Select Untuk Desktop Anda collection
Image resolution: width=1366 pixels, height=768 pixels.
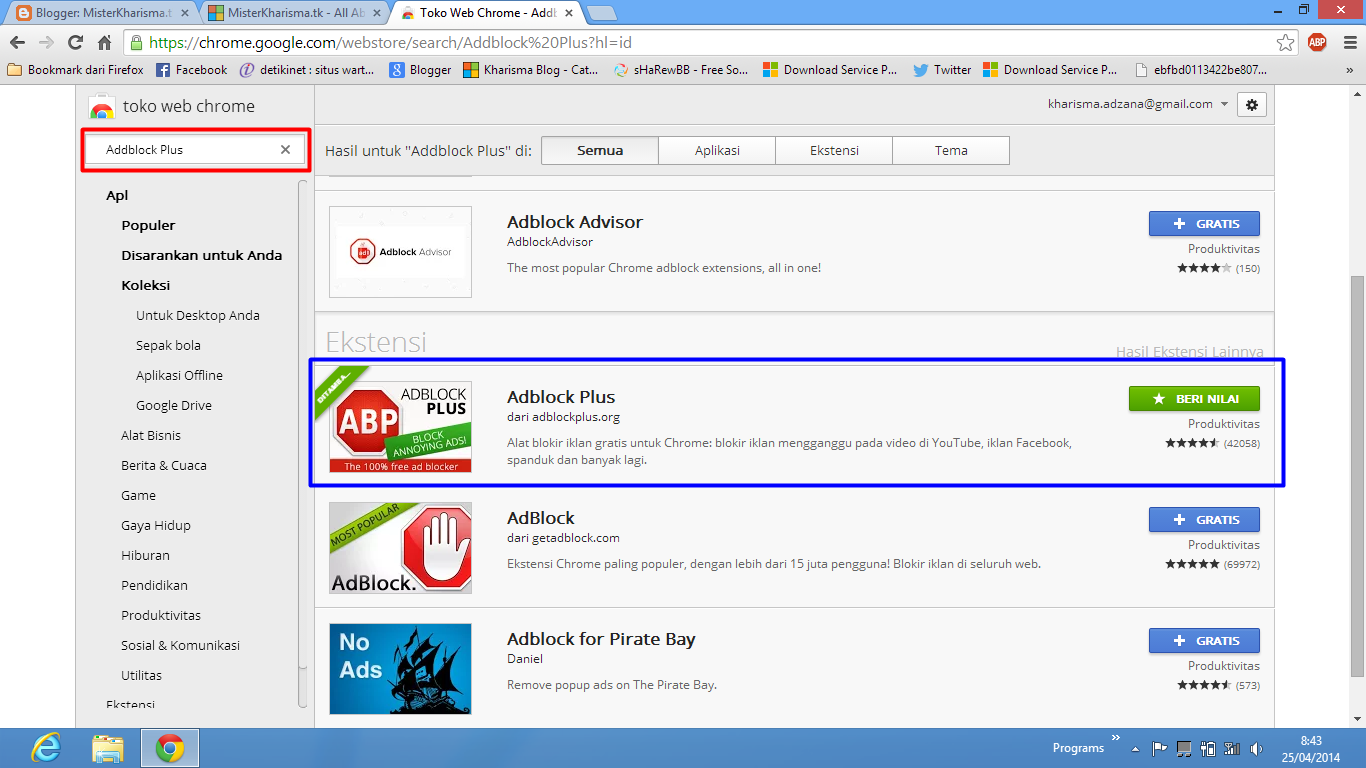(x=198, y=315)
